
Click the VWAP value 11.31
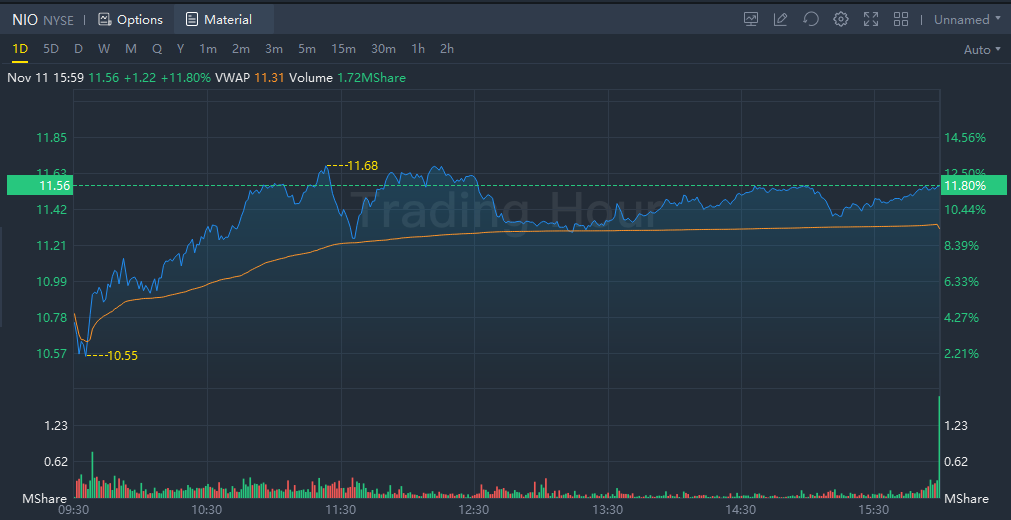[x=267, y=78]
